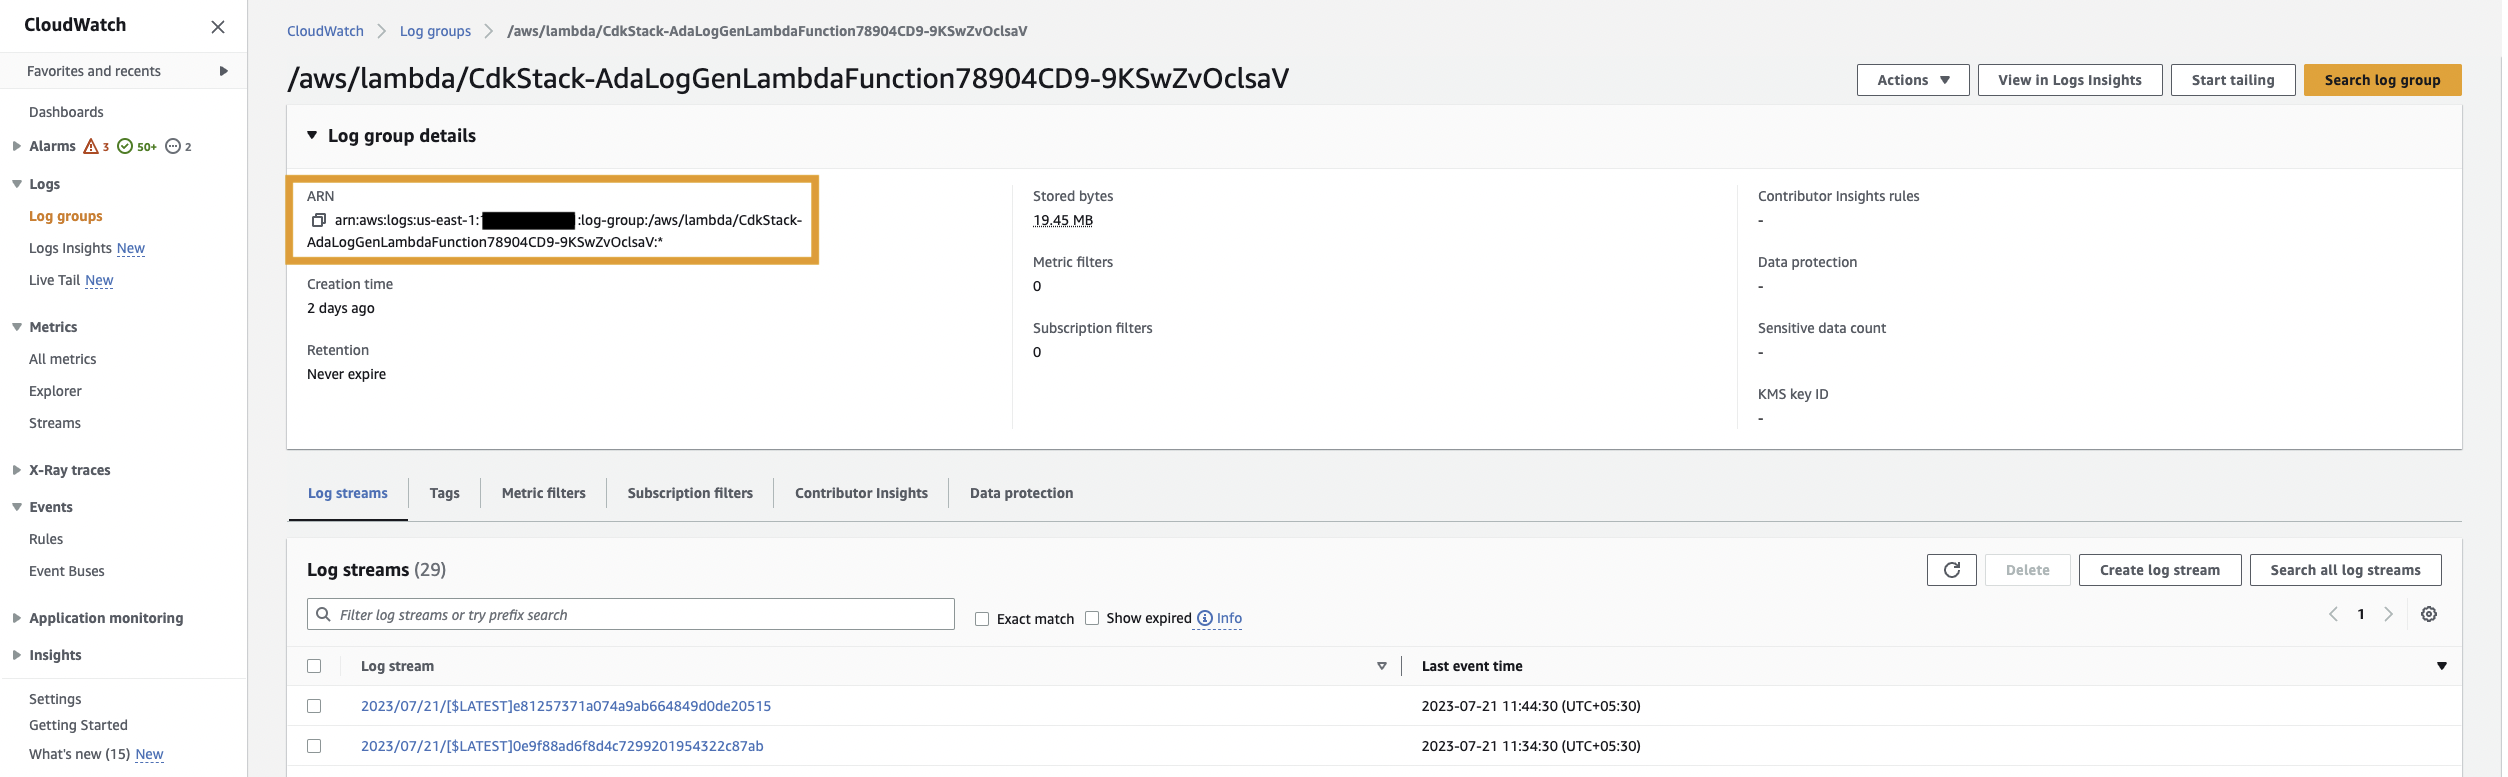Open the Metric filters tab

pyautogui.click(x=544, y=493)
